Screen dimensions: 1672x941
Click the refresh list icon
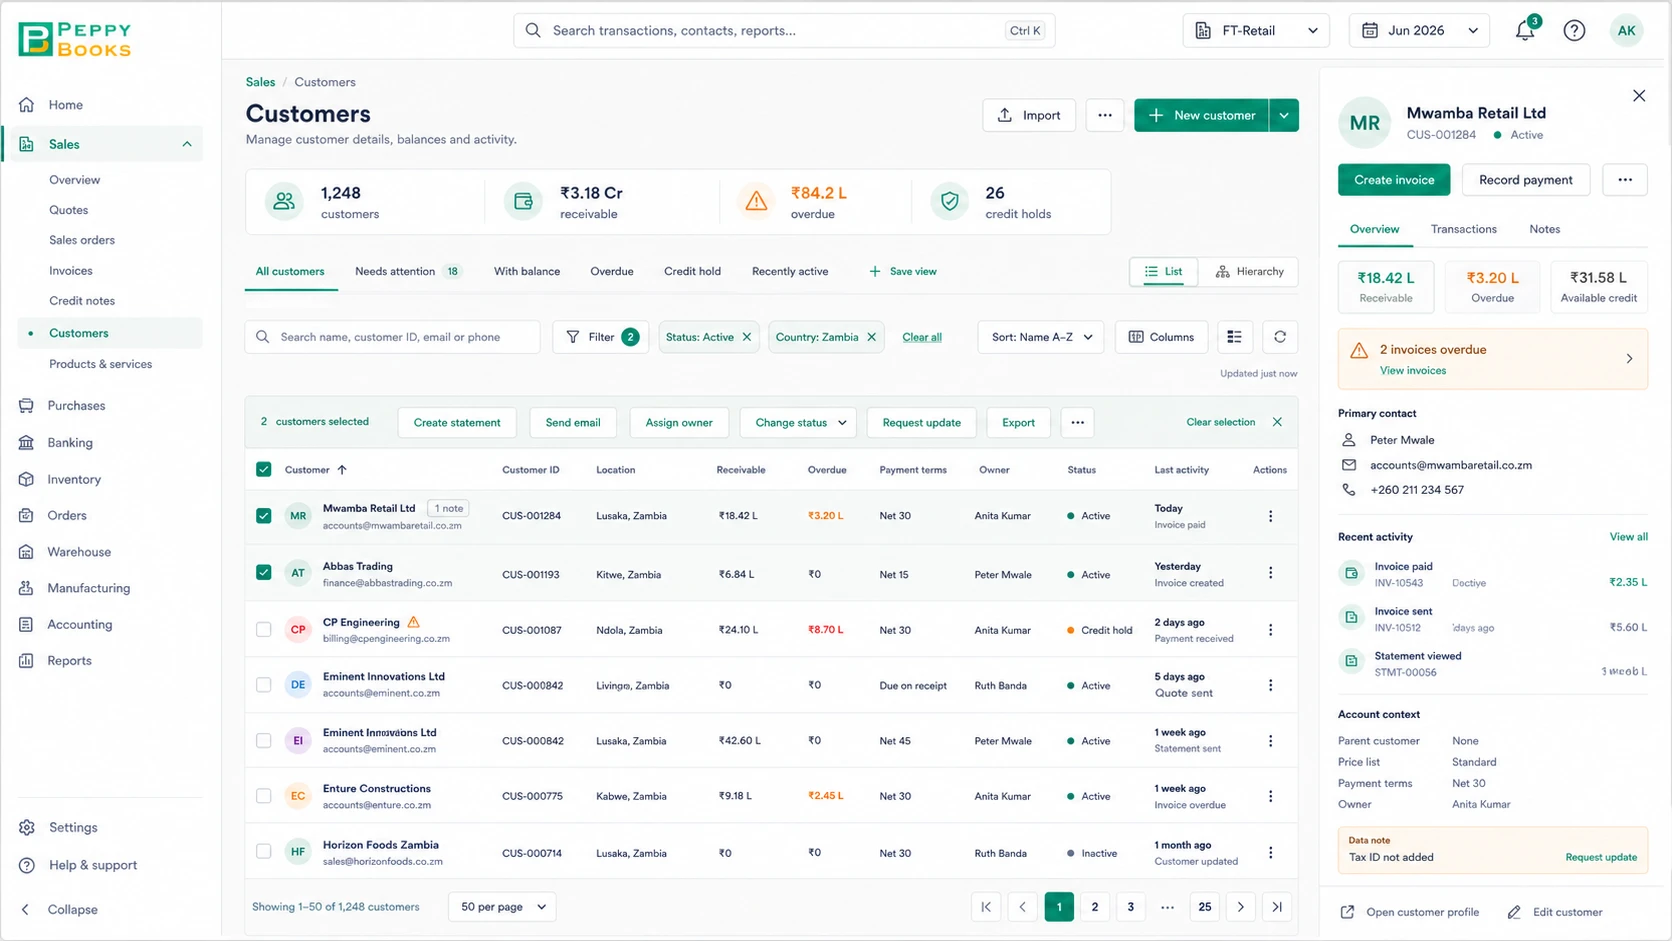(x=1280, y=337)
